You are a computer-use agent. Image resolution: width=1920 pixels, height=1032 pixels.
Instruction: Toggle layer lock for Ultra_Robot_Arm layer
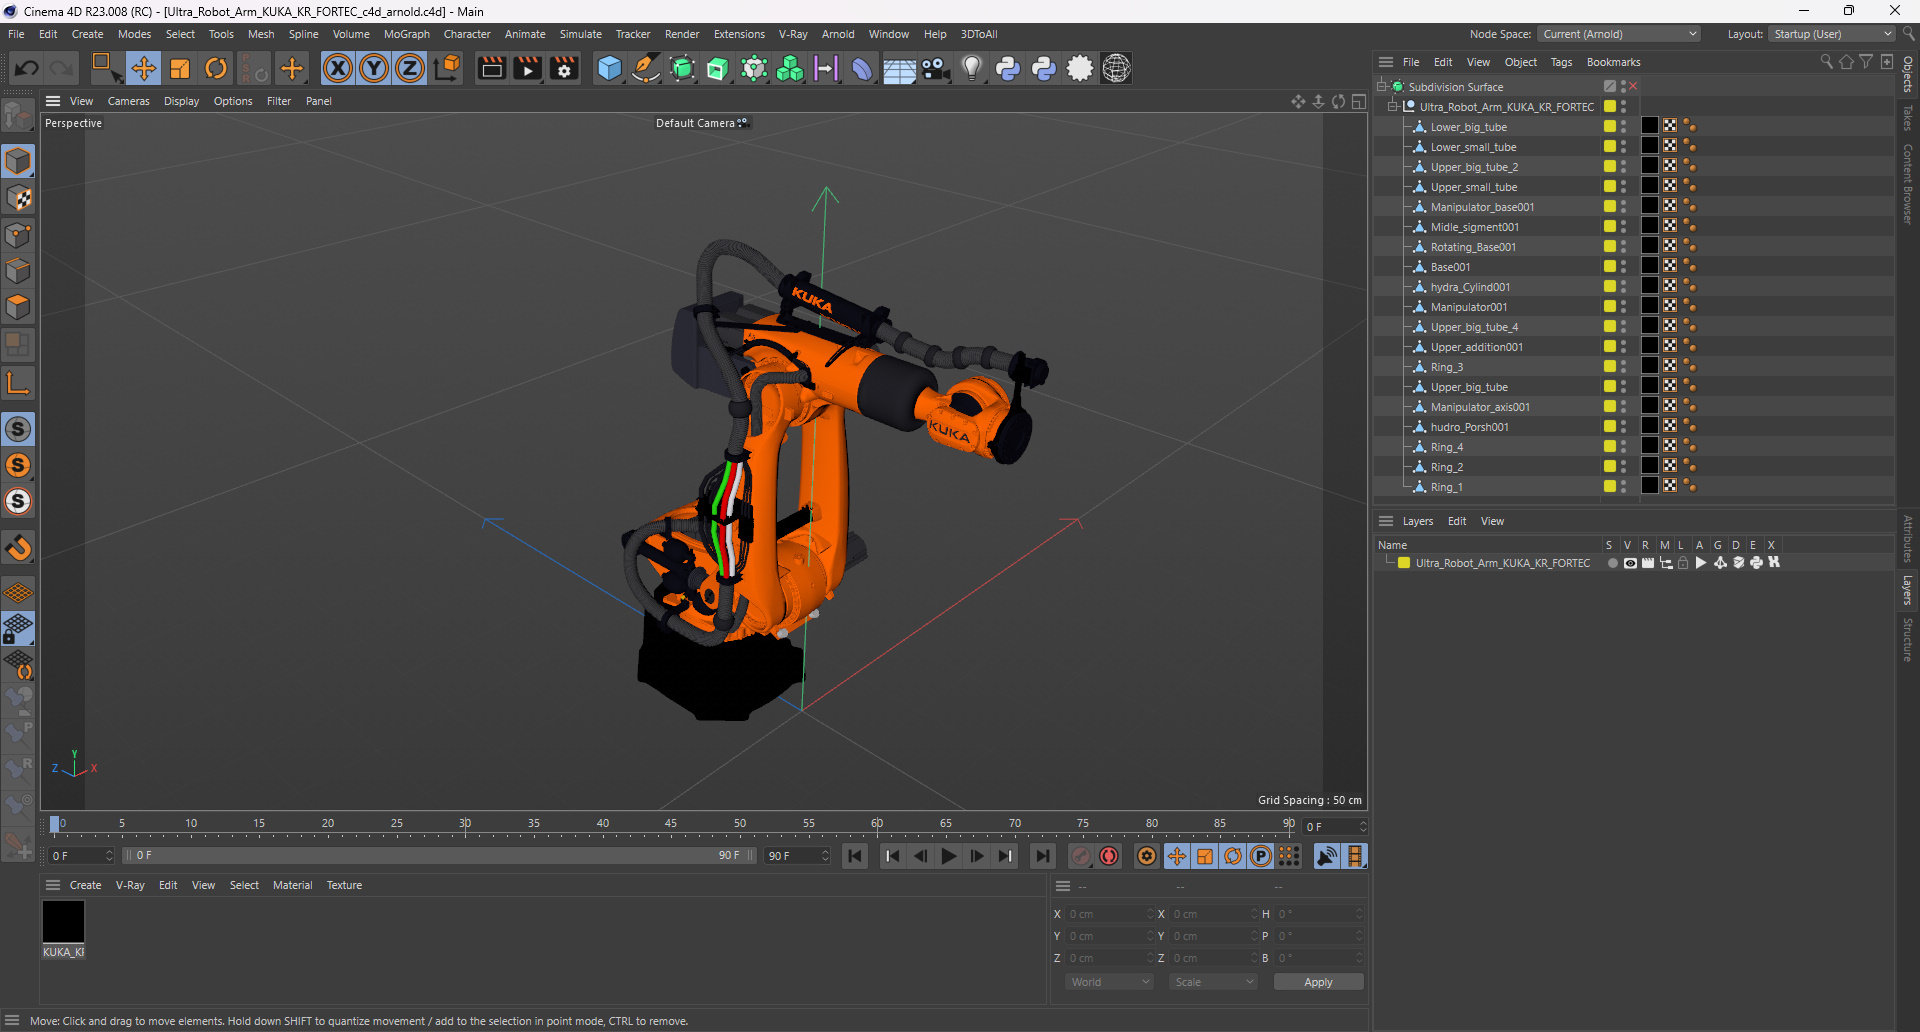[1683, 563]
